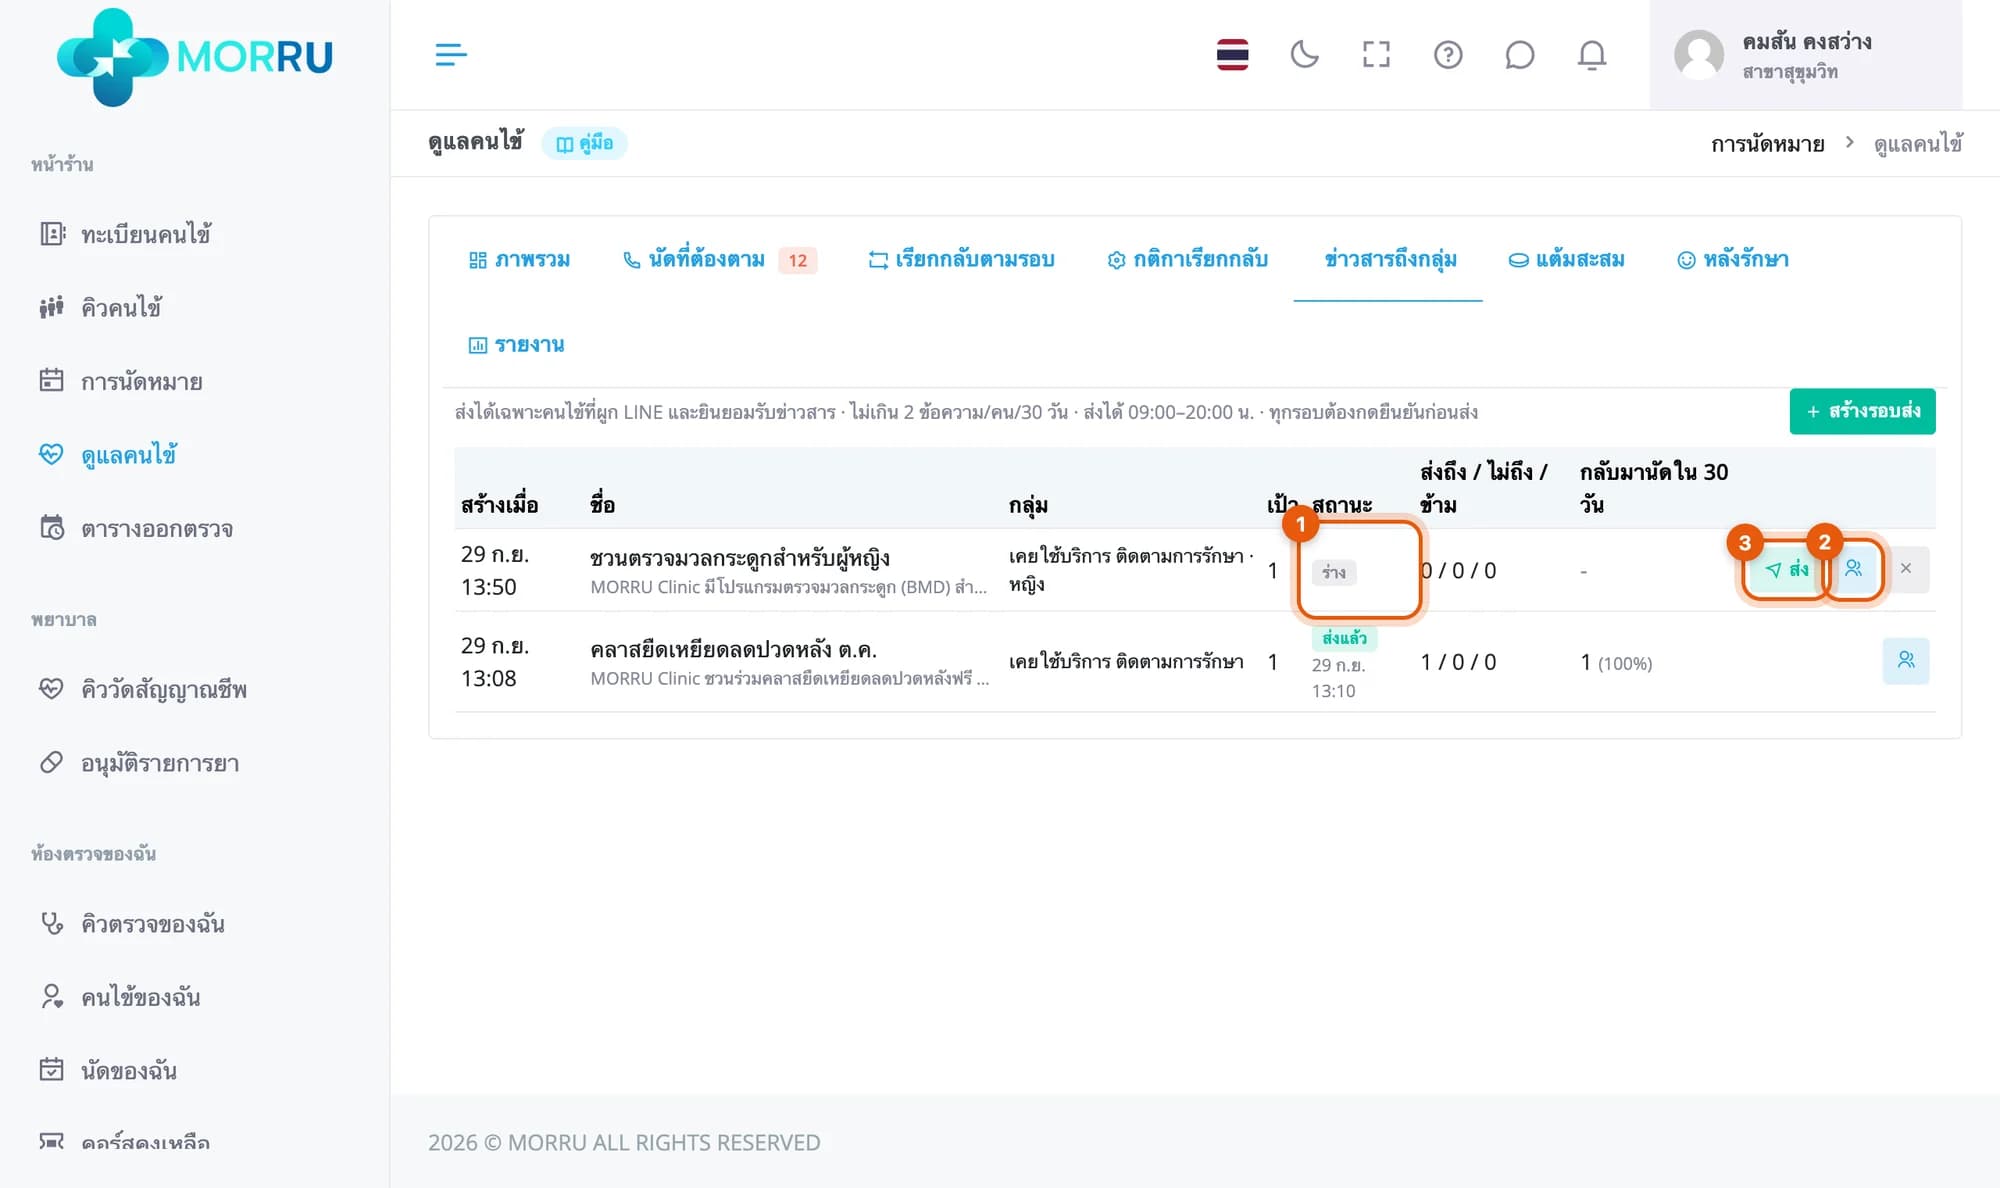Image resolution: width=2000 pixels, height=1188 pixels.
Task: Click ส่ง button for ชวนตรวจมวลกระดูก row
Action: pos(1786,569)
